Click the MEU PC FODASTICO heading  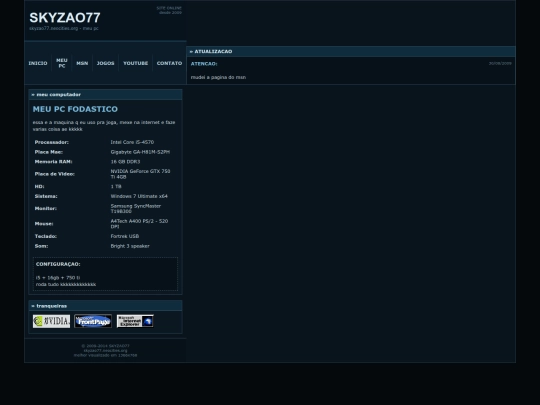click(75, 109)
